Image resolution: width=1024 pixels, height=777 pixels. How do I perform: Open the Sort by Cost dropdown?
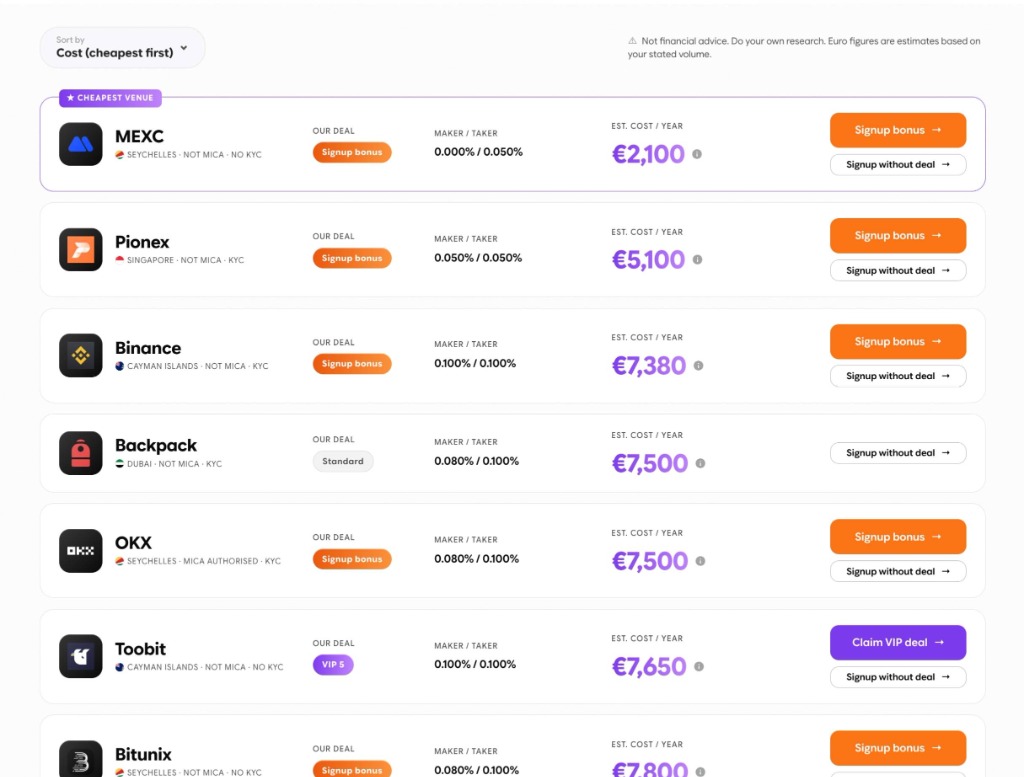coord(122,47)
